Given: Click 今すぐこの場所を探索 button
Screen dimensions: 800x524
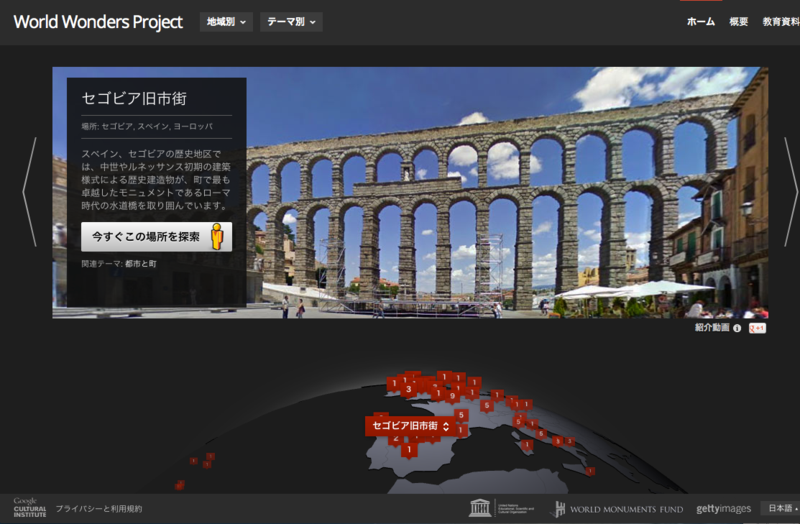Looking at the screenshot, I should pos(156,237).
